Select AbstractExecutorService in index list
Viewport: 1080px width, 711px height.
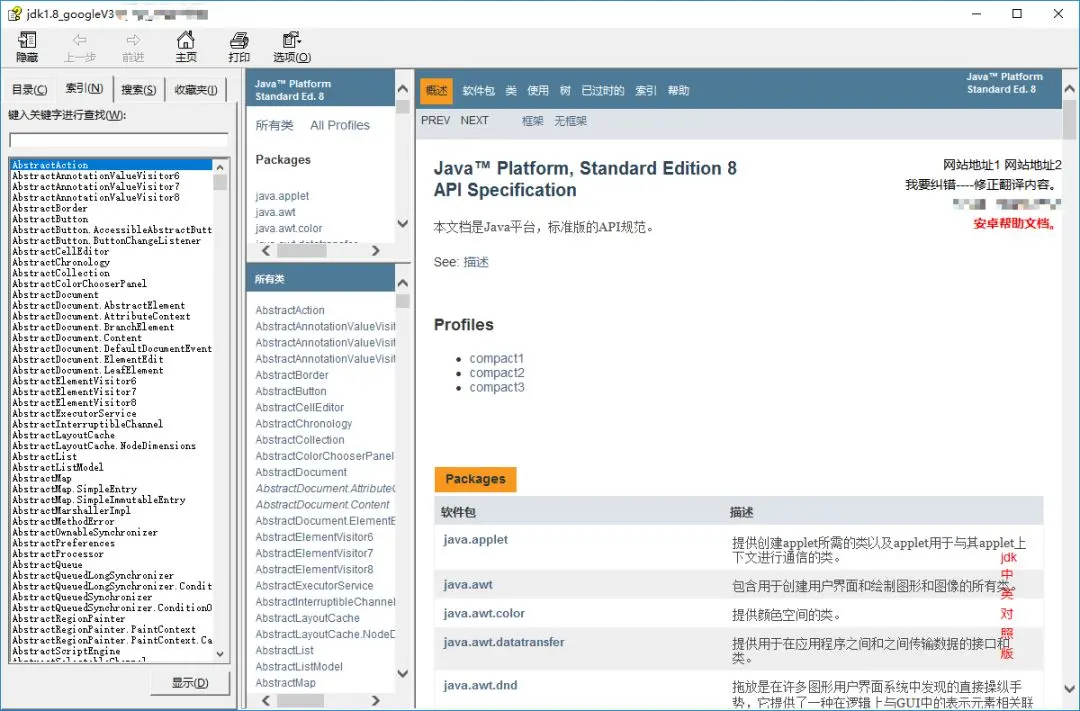tap(74, 413)
